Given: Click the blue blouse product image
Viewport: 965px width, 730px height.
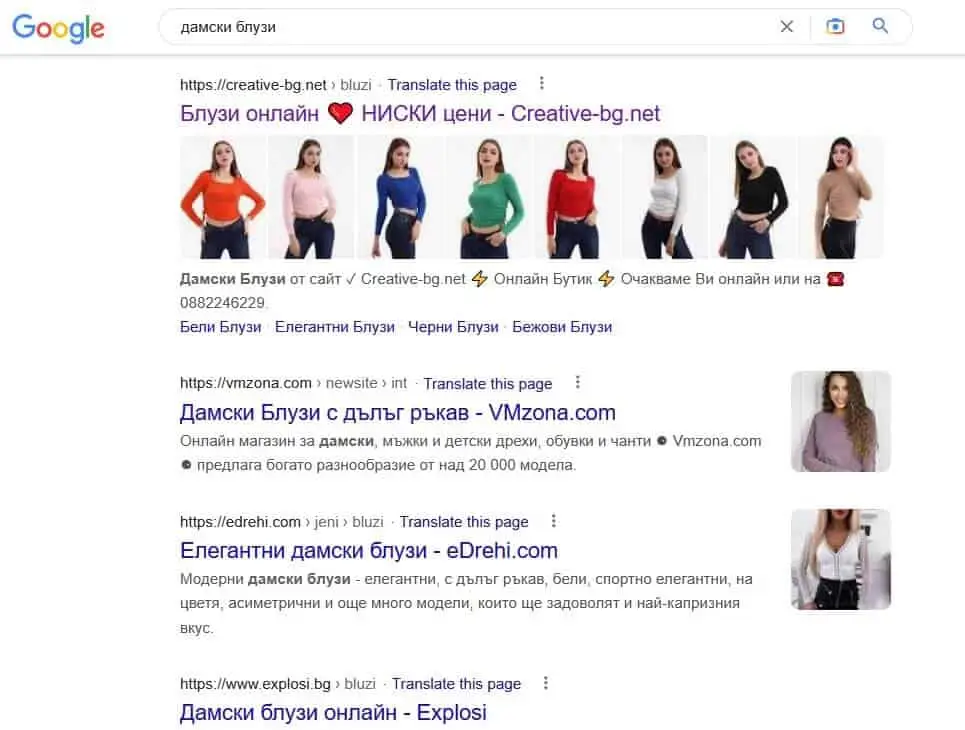Looking at the screenshot, I should coord(400,197).
